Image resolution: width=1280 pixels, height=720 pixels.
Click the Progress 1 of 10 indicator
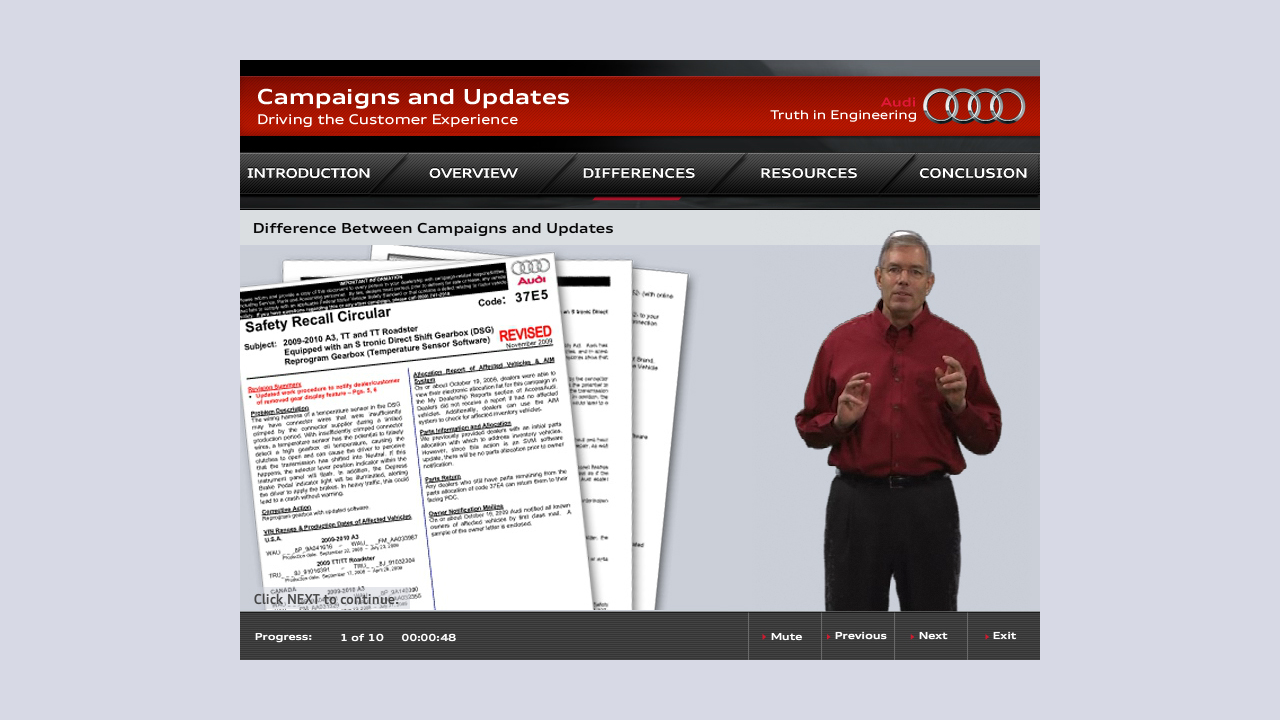click(x=361, y=636)
